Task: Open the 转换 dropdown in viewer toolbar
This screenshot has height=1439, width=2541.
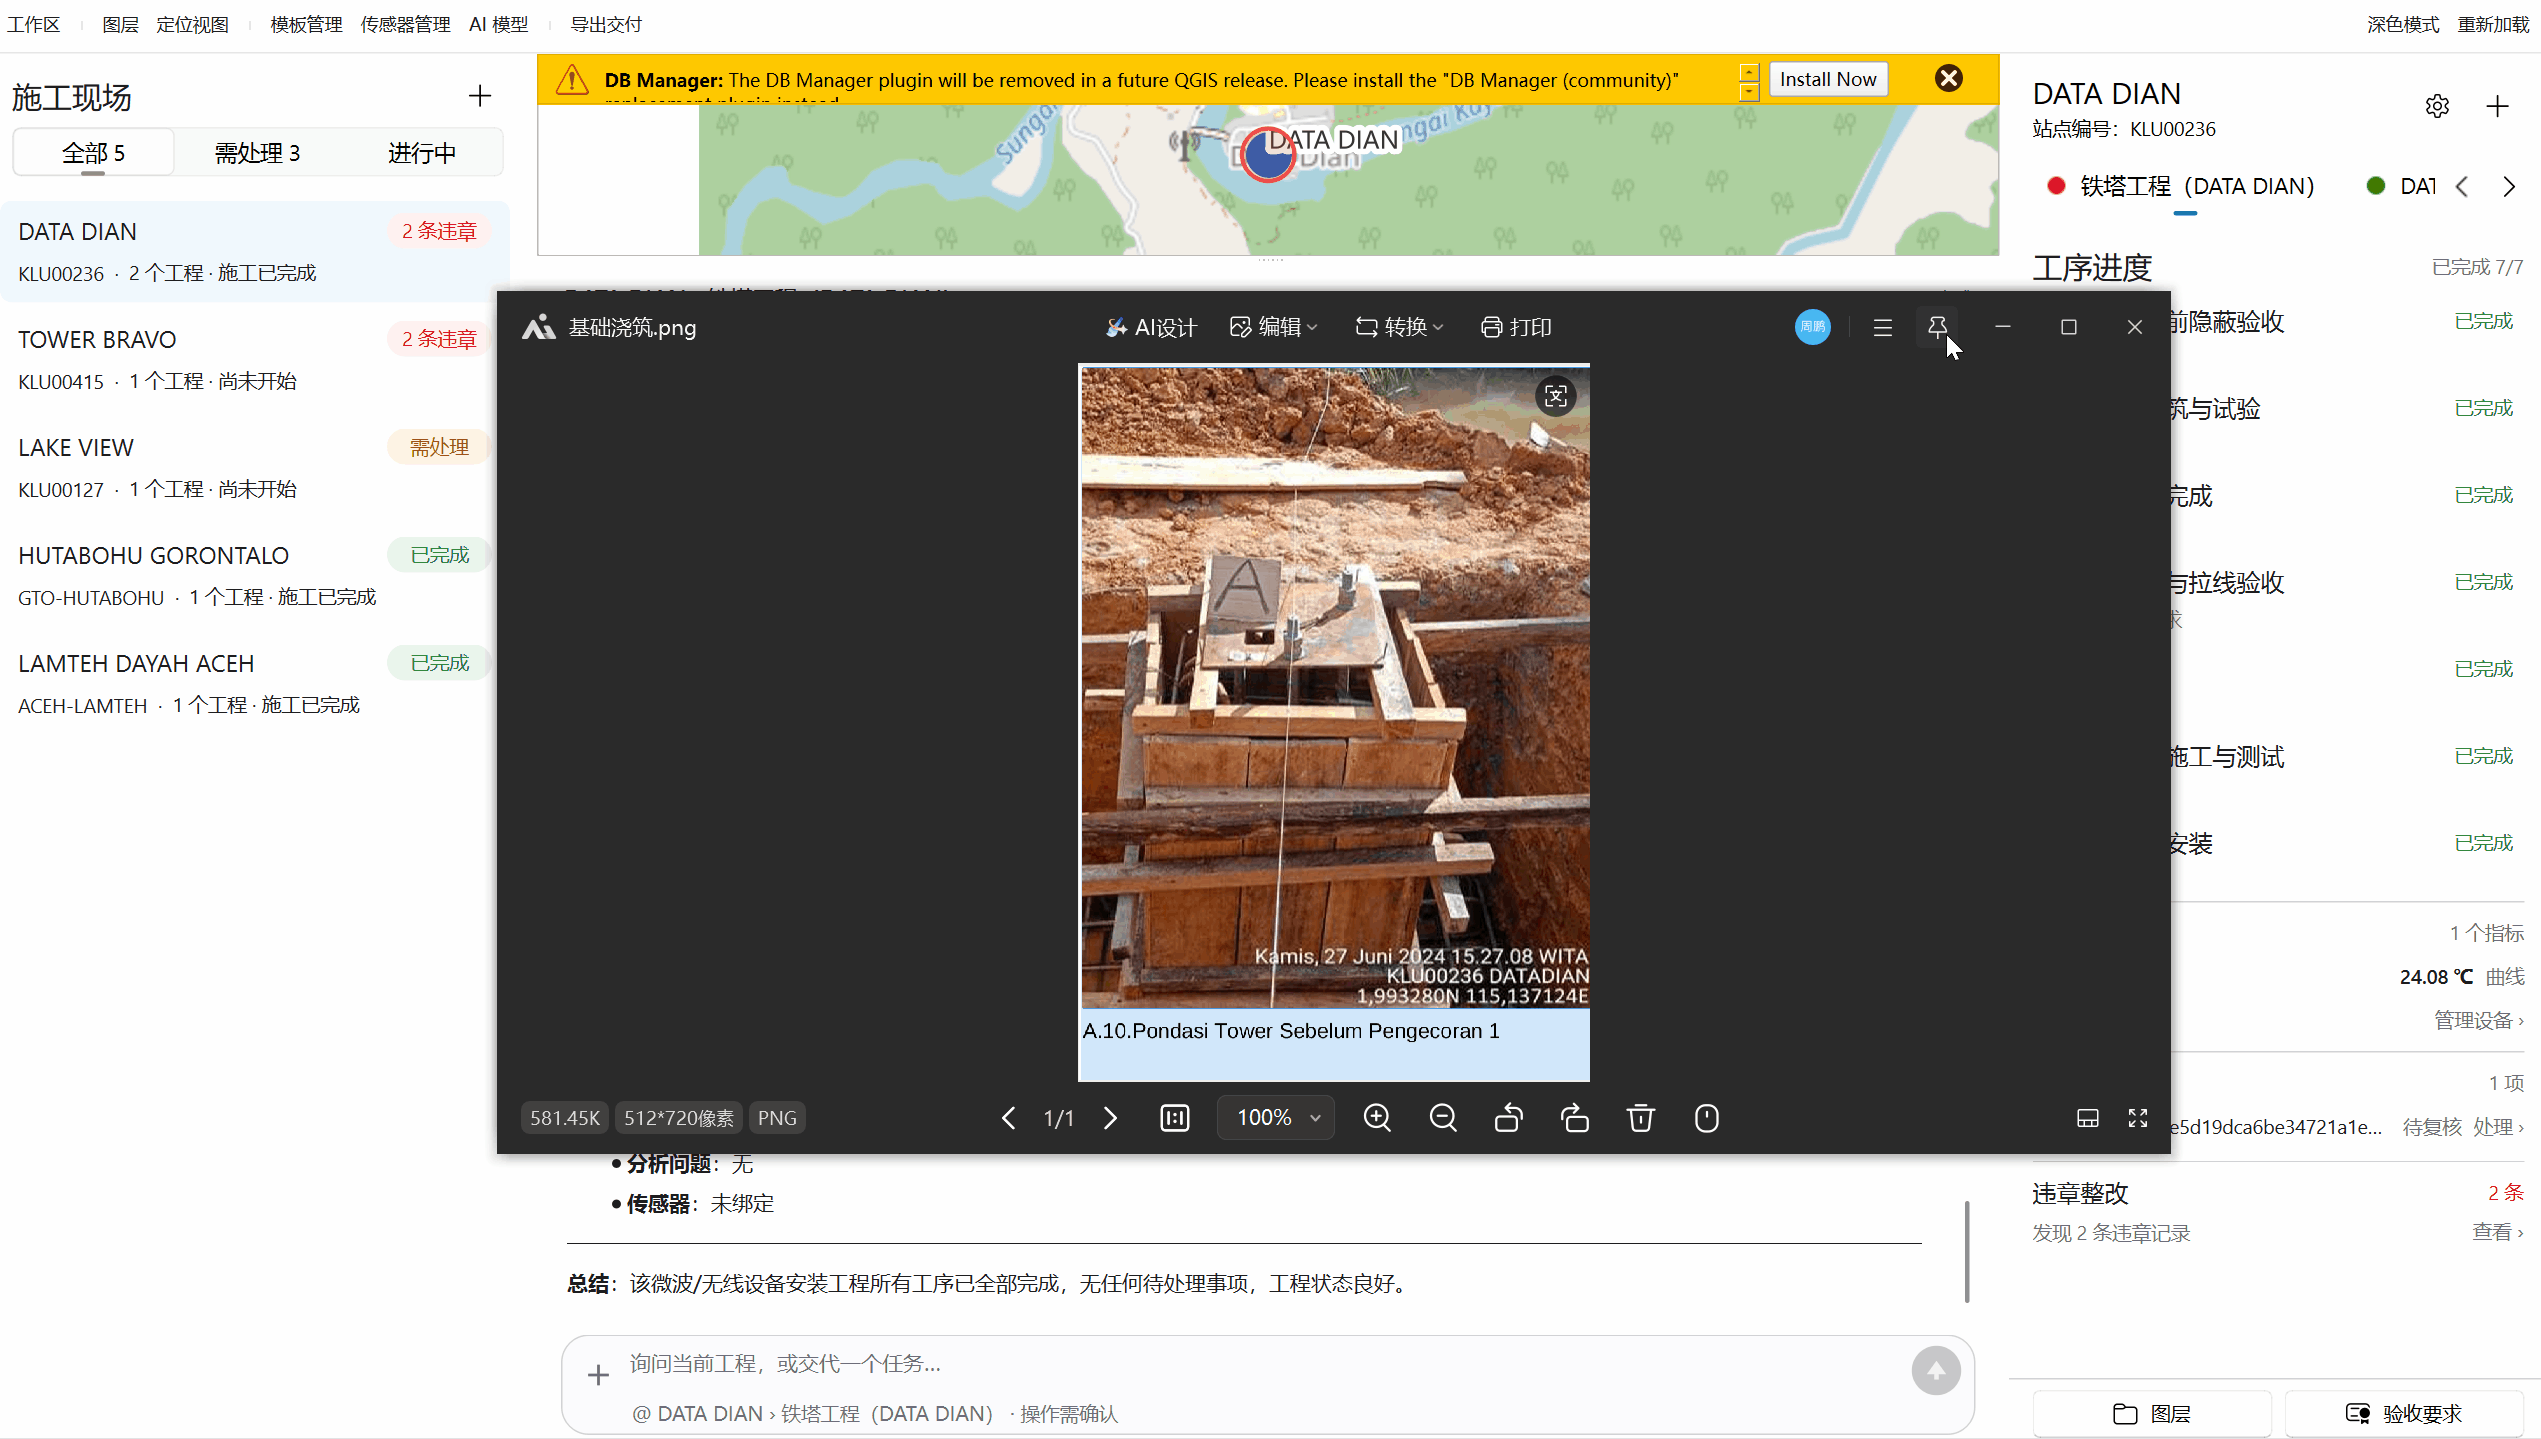Action: click(1400, 327)
